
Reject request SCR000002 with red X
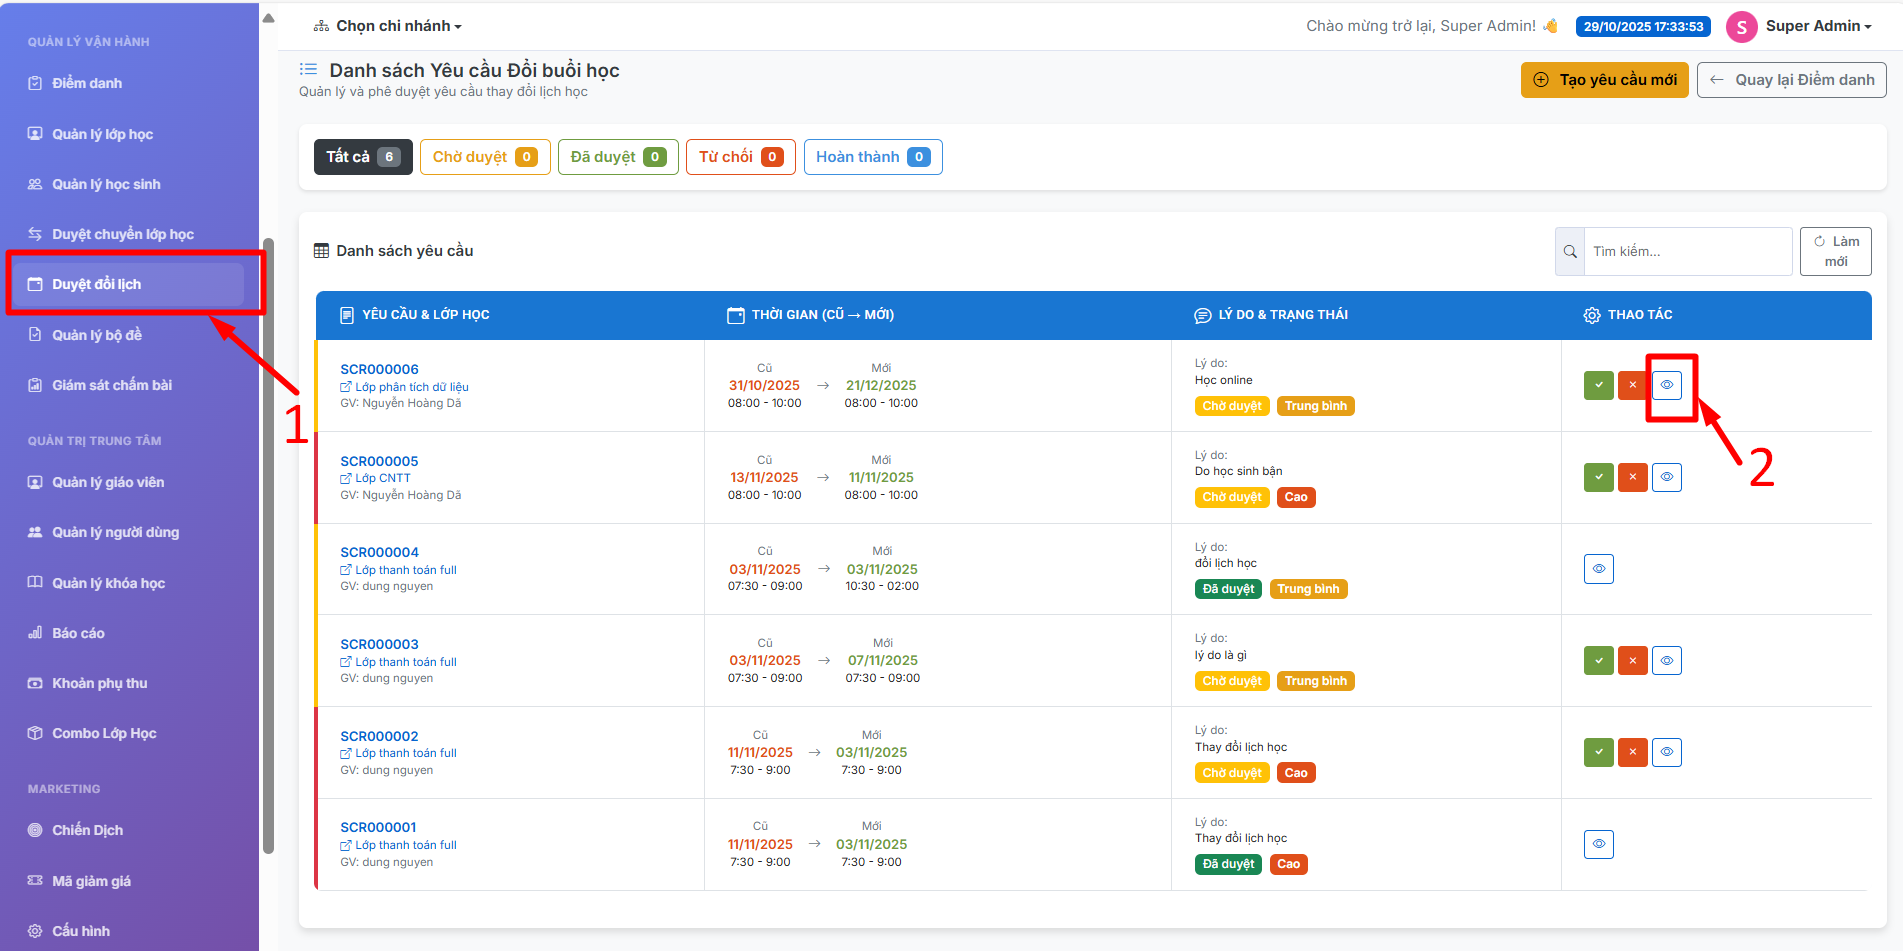click(1632, 752)
